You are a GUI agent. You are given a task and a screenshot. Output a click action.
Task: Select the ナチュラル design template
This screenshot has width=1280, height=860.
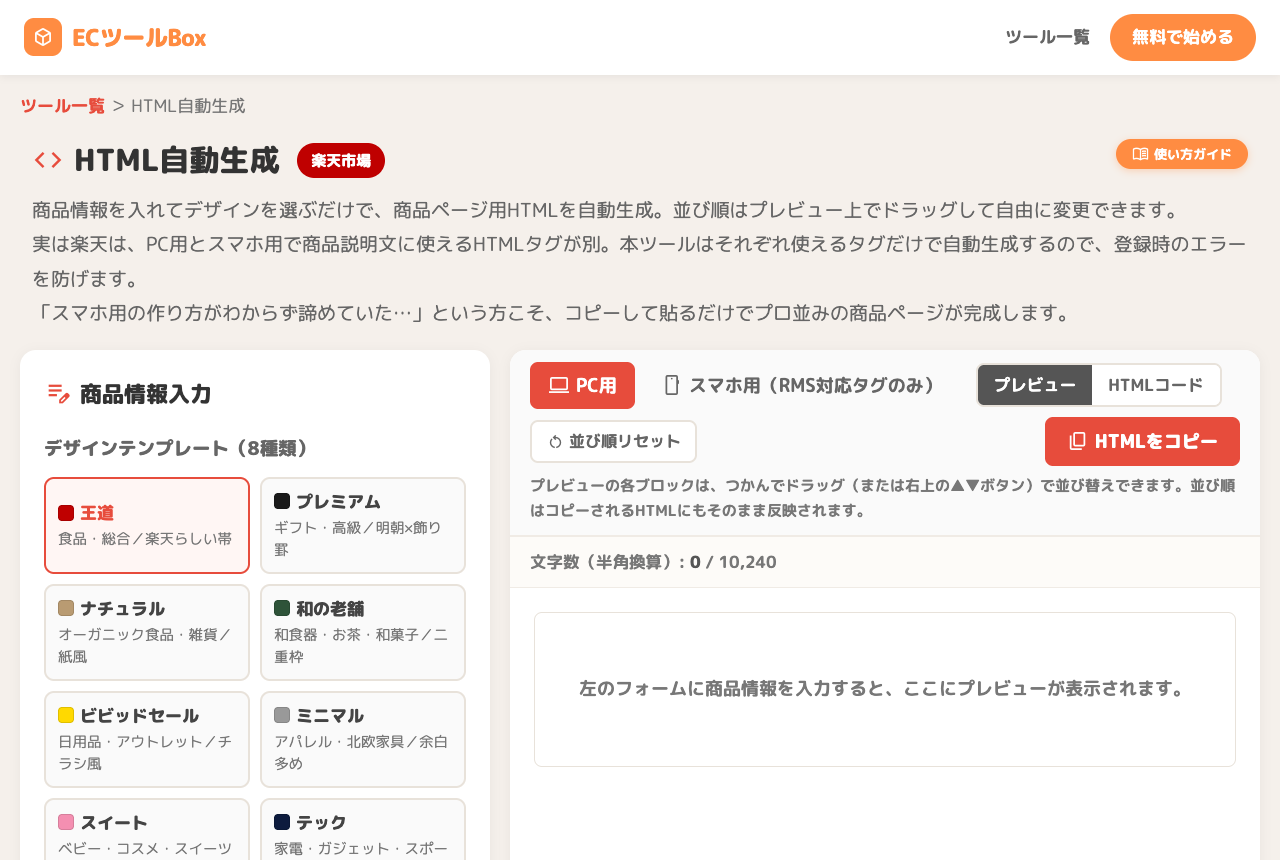[147, 632]
